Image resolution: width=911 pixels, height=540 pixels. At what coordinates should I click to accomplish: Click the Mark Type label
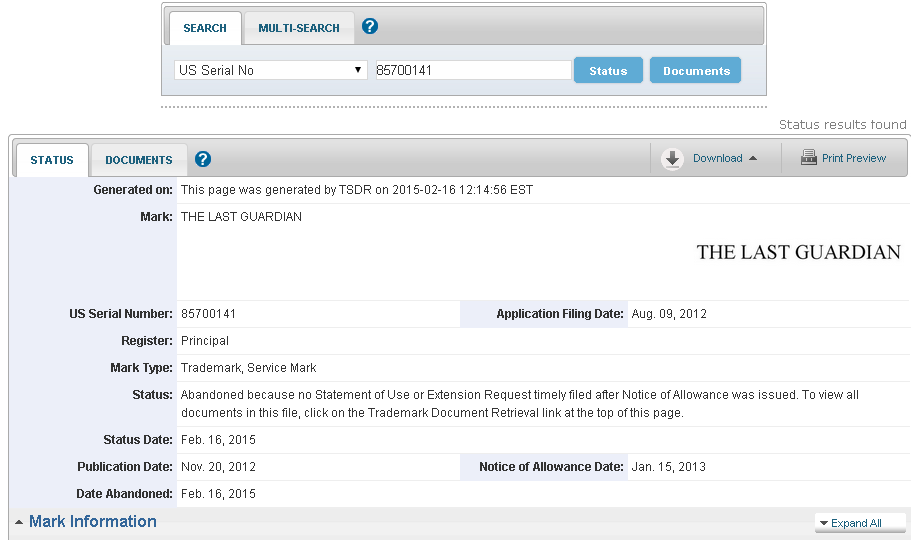[x=141, y=368]
